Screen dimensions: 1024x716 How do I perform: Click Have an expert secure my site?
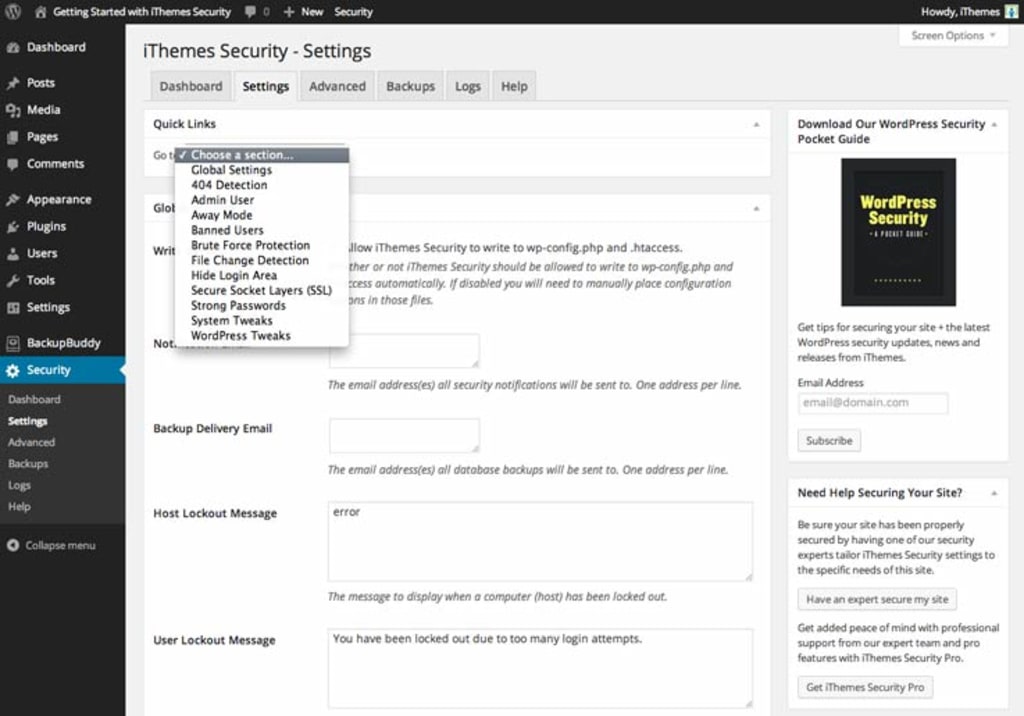tap(876, 599)
